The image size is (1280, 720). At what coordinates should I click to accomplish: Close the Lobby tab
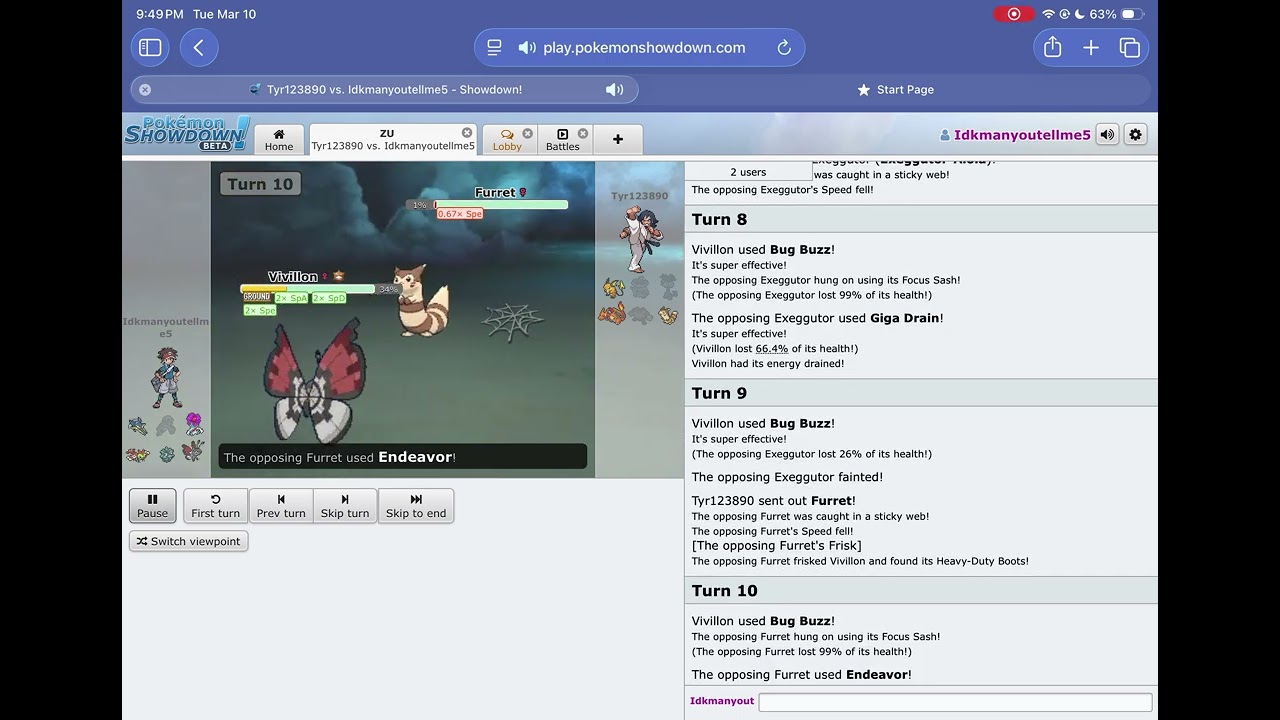point(528,133)
